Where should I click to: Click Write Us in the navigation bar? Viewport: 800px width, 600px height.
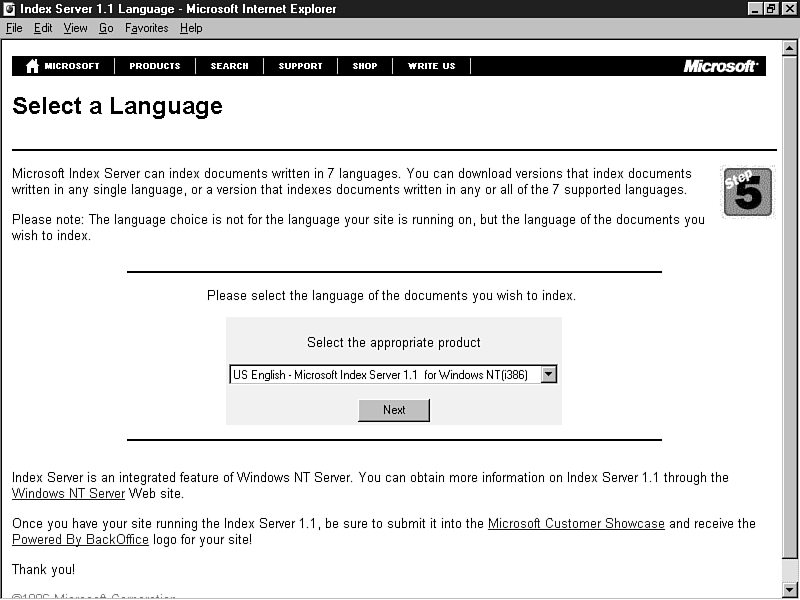(431, 66)
